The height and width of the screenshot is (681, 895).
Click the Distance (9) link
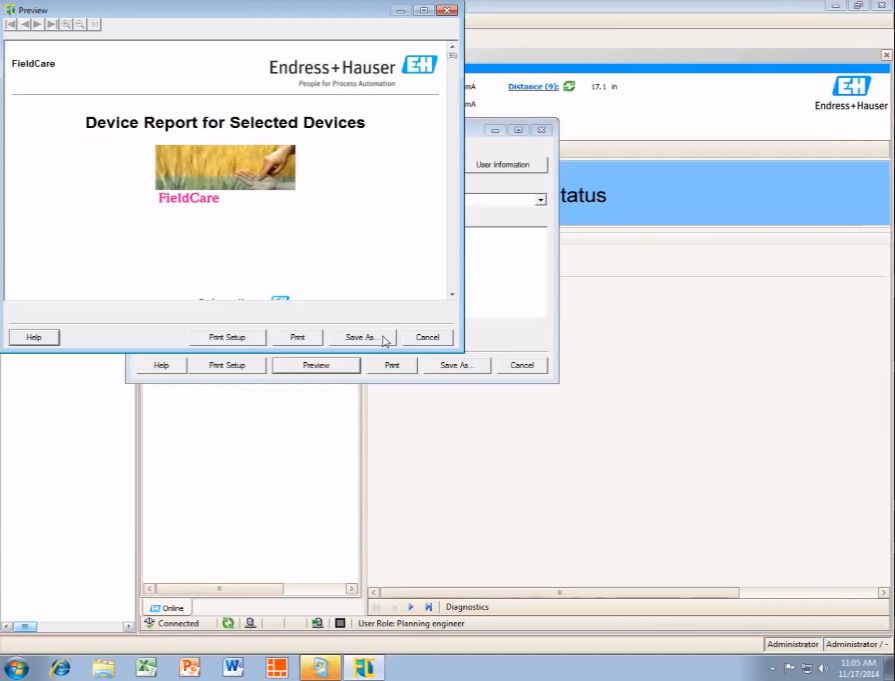(533, 86)
